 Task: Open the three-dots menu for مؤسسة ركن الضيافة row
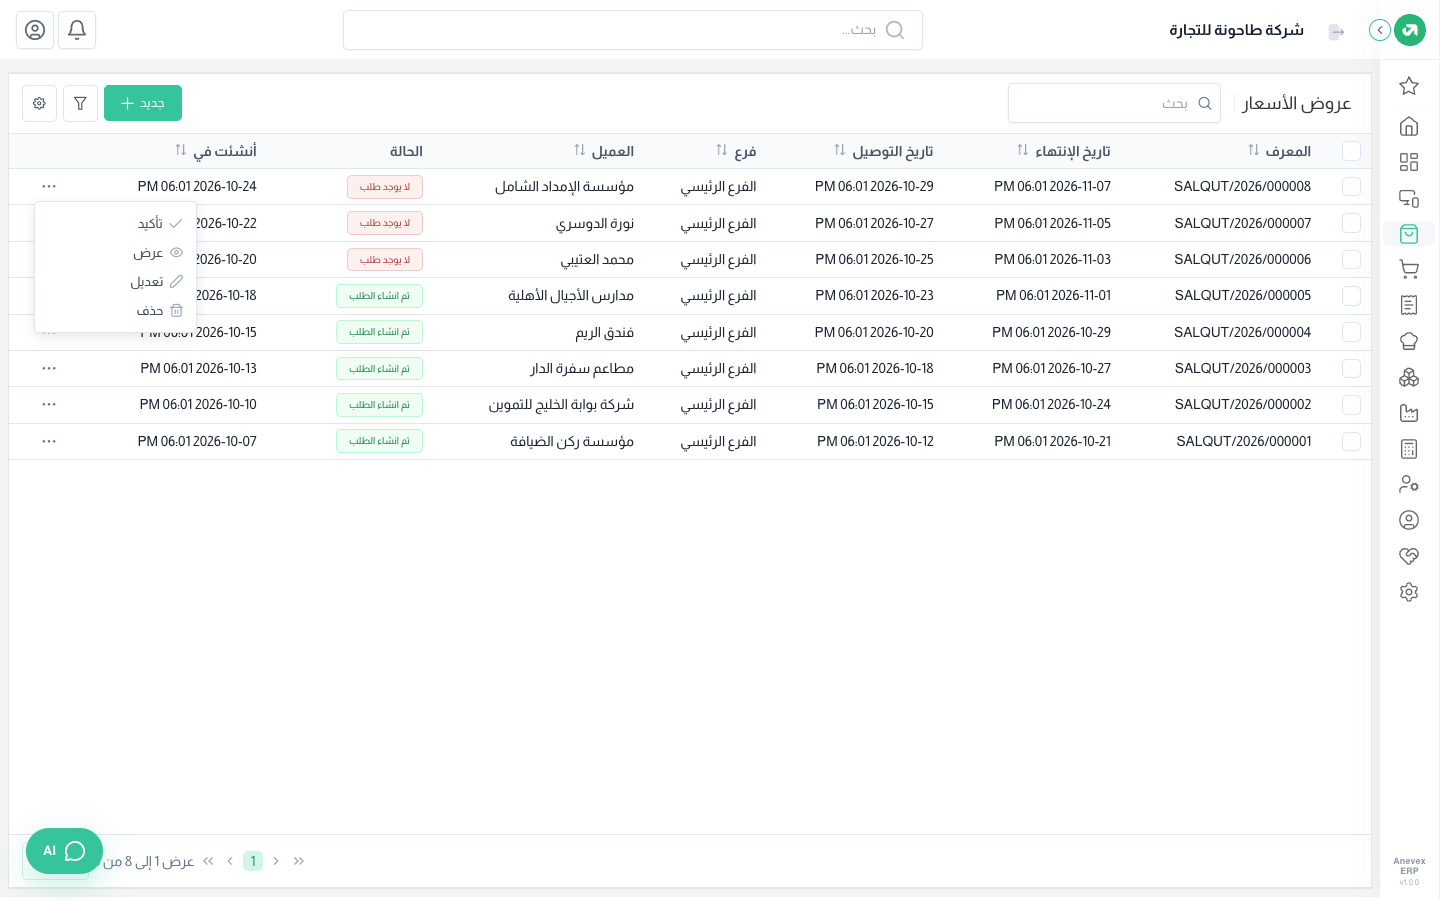[49, 441]
